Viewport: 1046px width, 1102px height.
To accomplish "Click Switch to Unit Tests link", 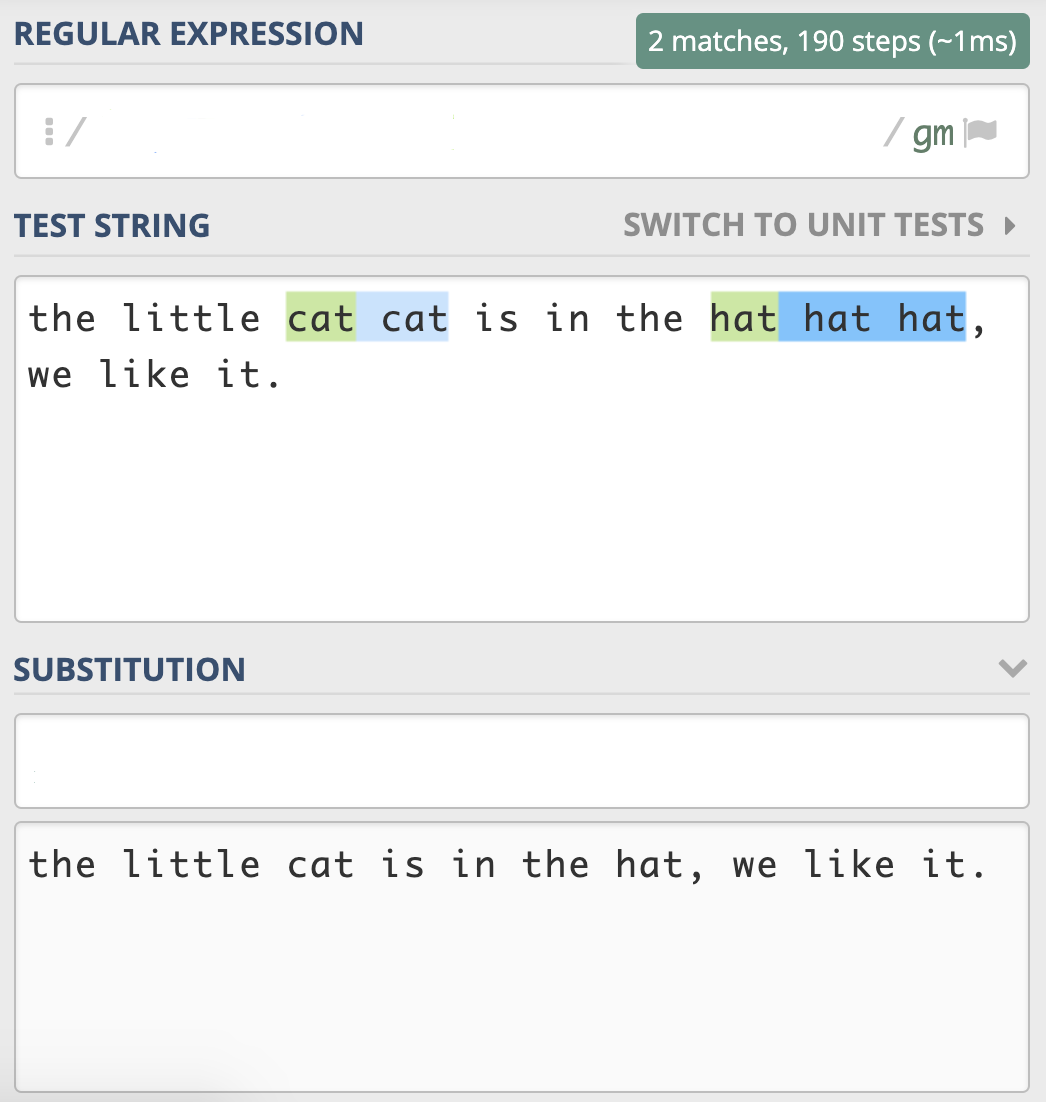I will click(803, 225).
